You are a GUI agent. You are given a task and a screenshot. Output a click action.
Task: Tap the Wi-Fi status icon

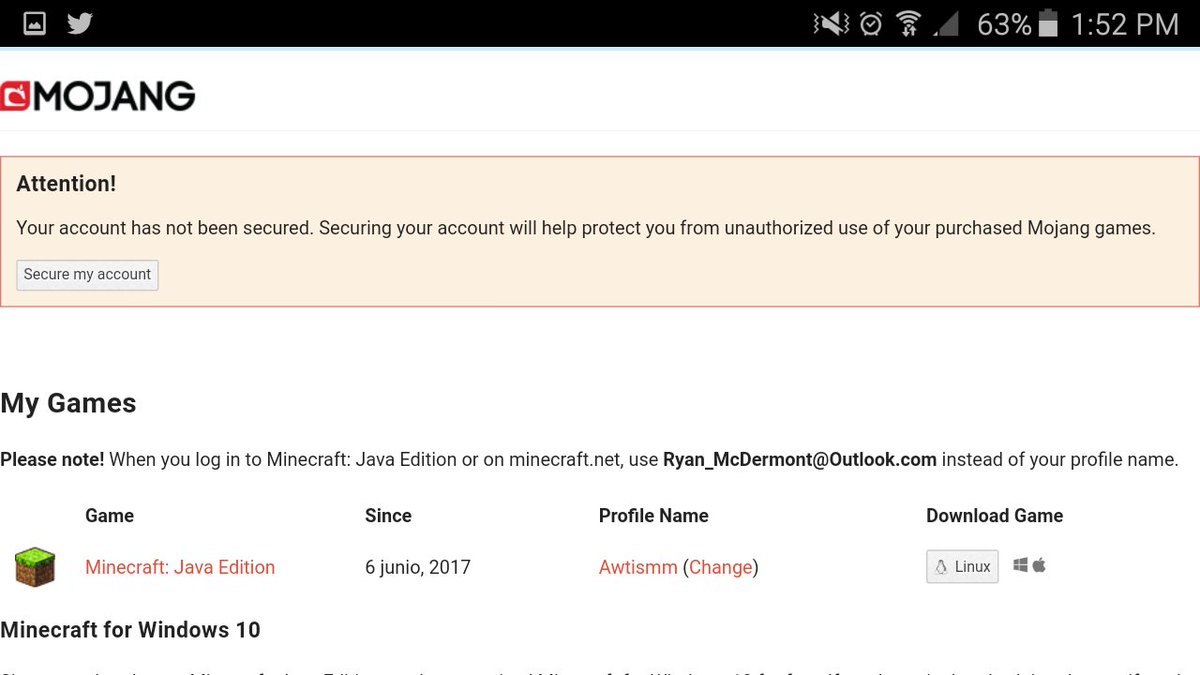pos(909,24)
